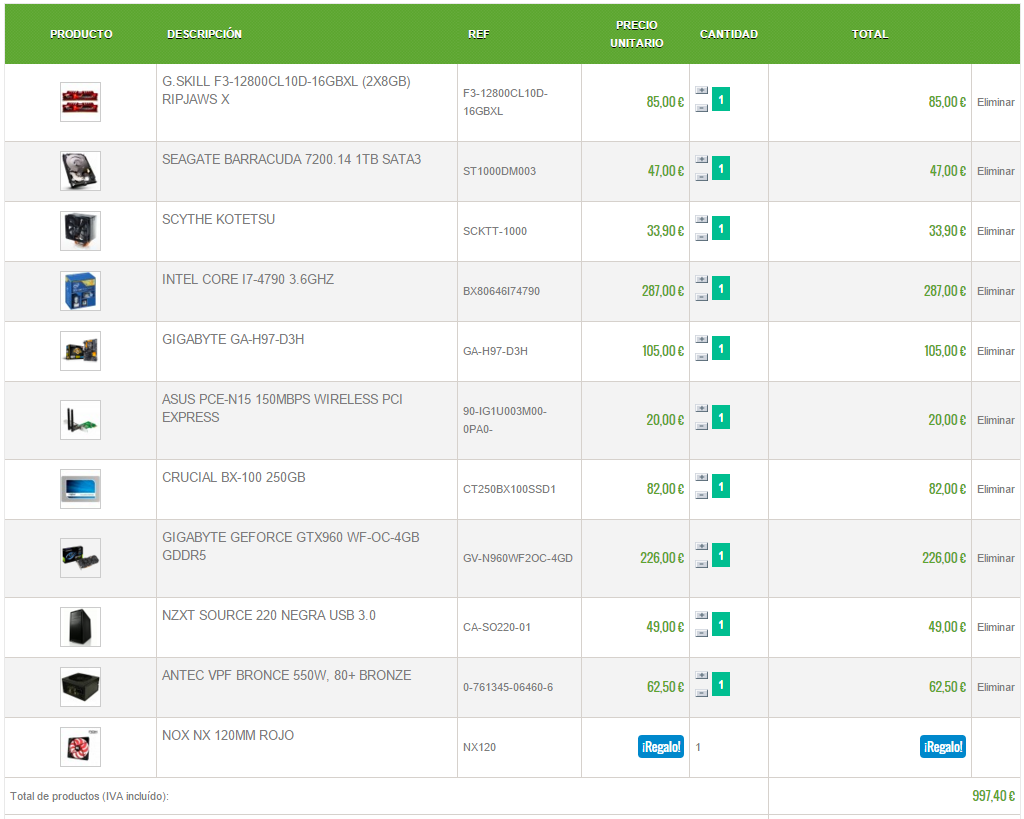Increase quantity of Antec VPF 550W
This screenshot has width=1024, height=819.
[x=701, y=675]
